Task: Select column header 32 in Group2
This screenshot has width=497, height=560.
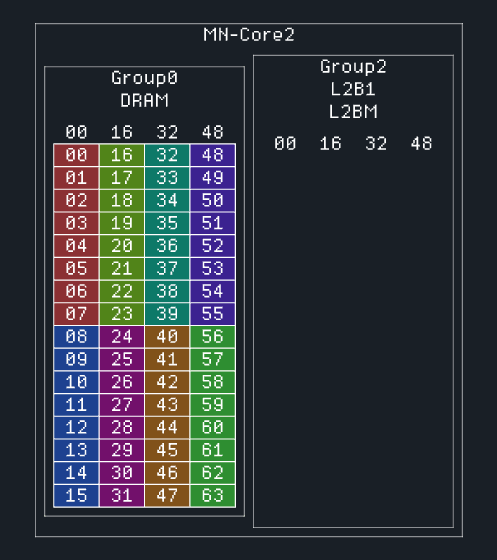Action: tap(376, 144)
